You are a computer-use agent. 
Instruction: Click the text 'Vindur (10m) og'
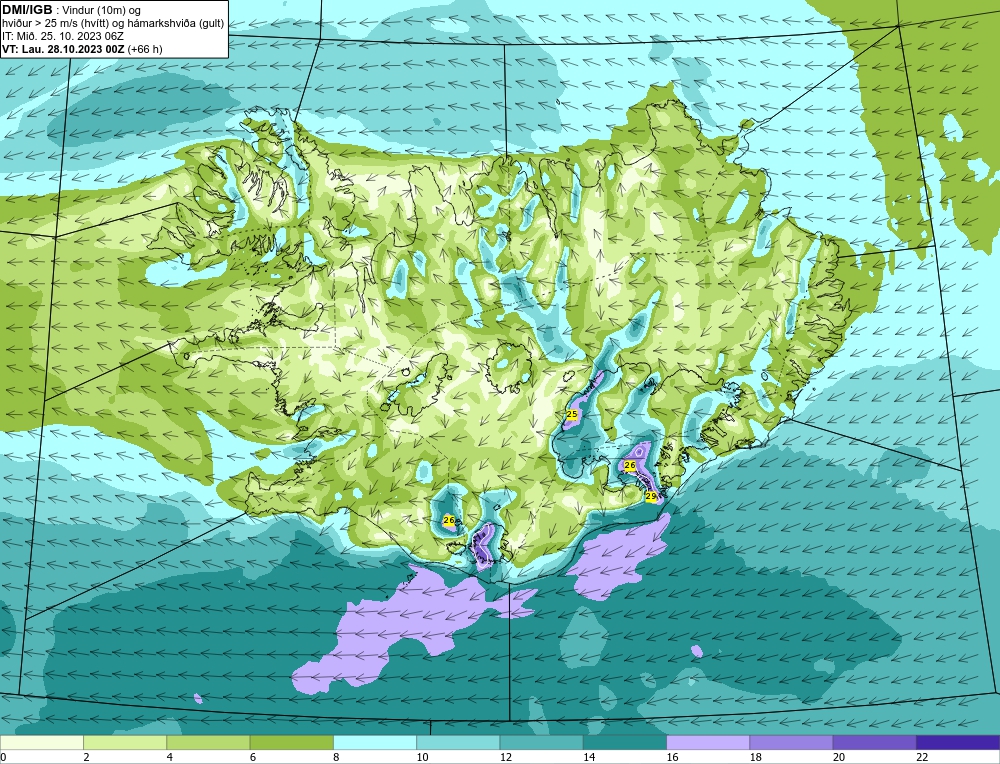pyautogui.click(x=102, y=10)
